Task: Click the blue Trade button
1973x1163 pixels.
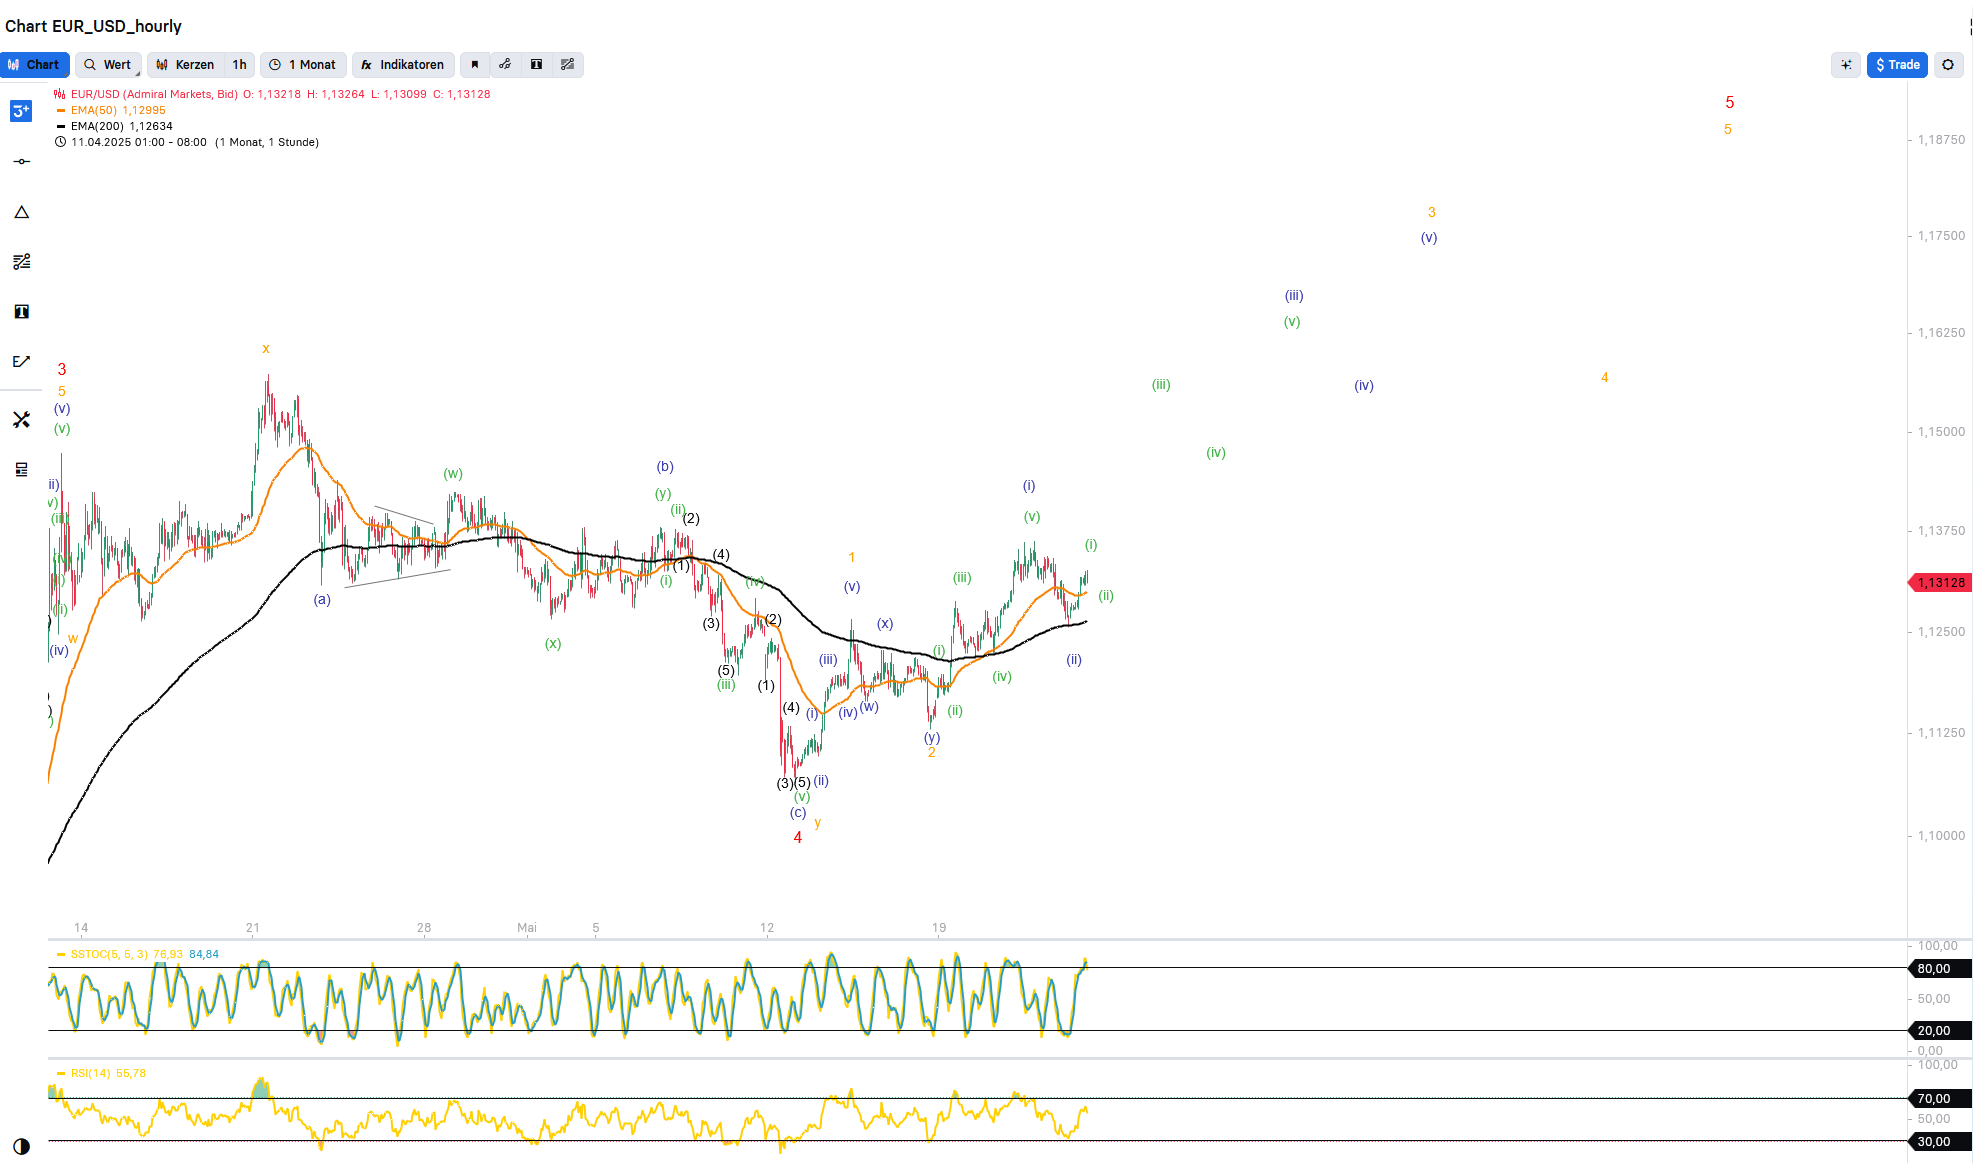Action: pyautogui.click(x=1897, y=65)
